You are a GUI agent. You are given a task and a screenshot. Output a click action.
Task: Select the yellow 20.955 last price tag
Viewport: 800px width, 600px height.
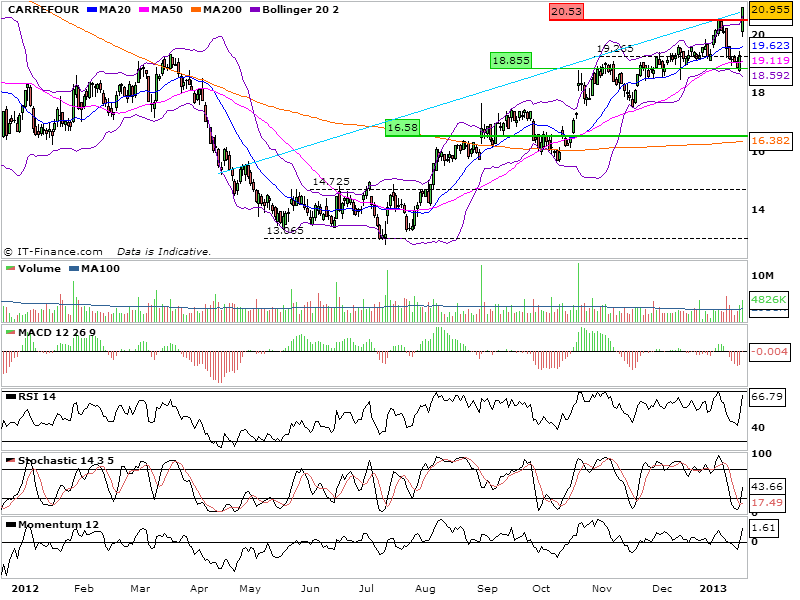click(770, 10)
